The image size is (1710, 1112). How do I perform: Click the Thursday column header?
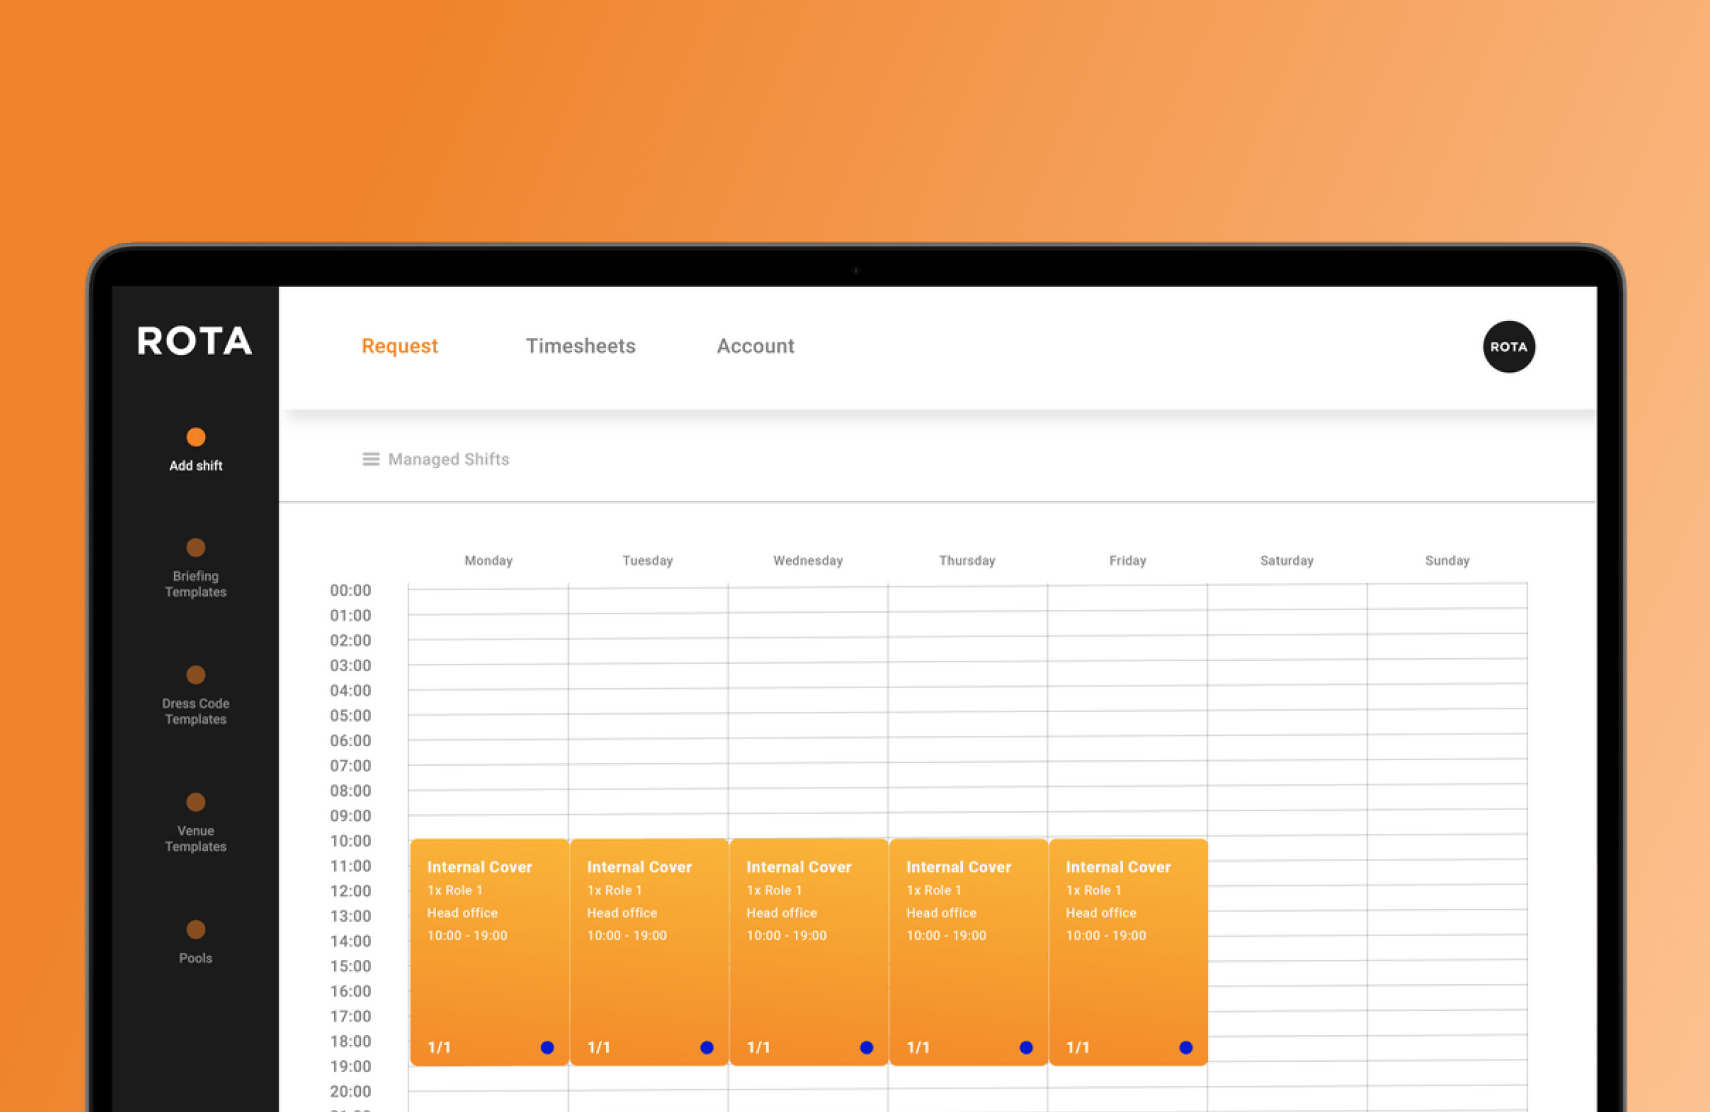tap(967, 561)
